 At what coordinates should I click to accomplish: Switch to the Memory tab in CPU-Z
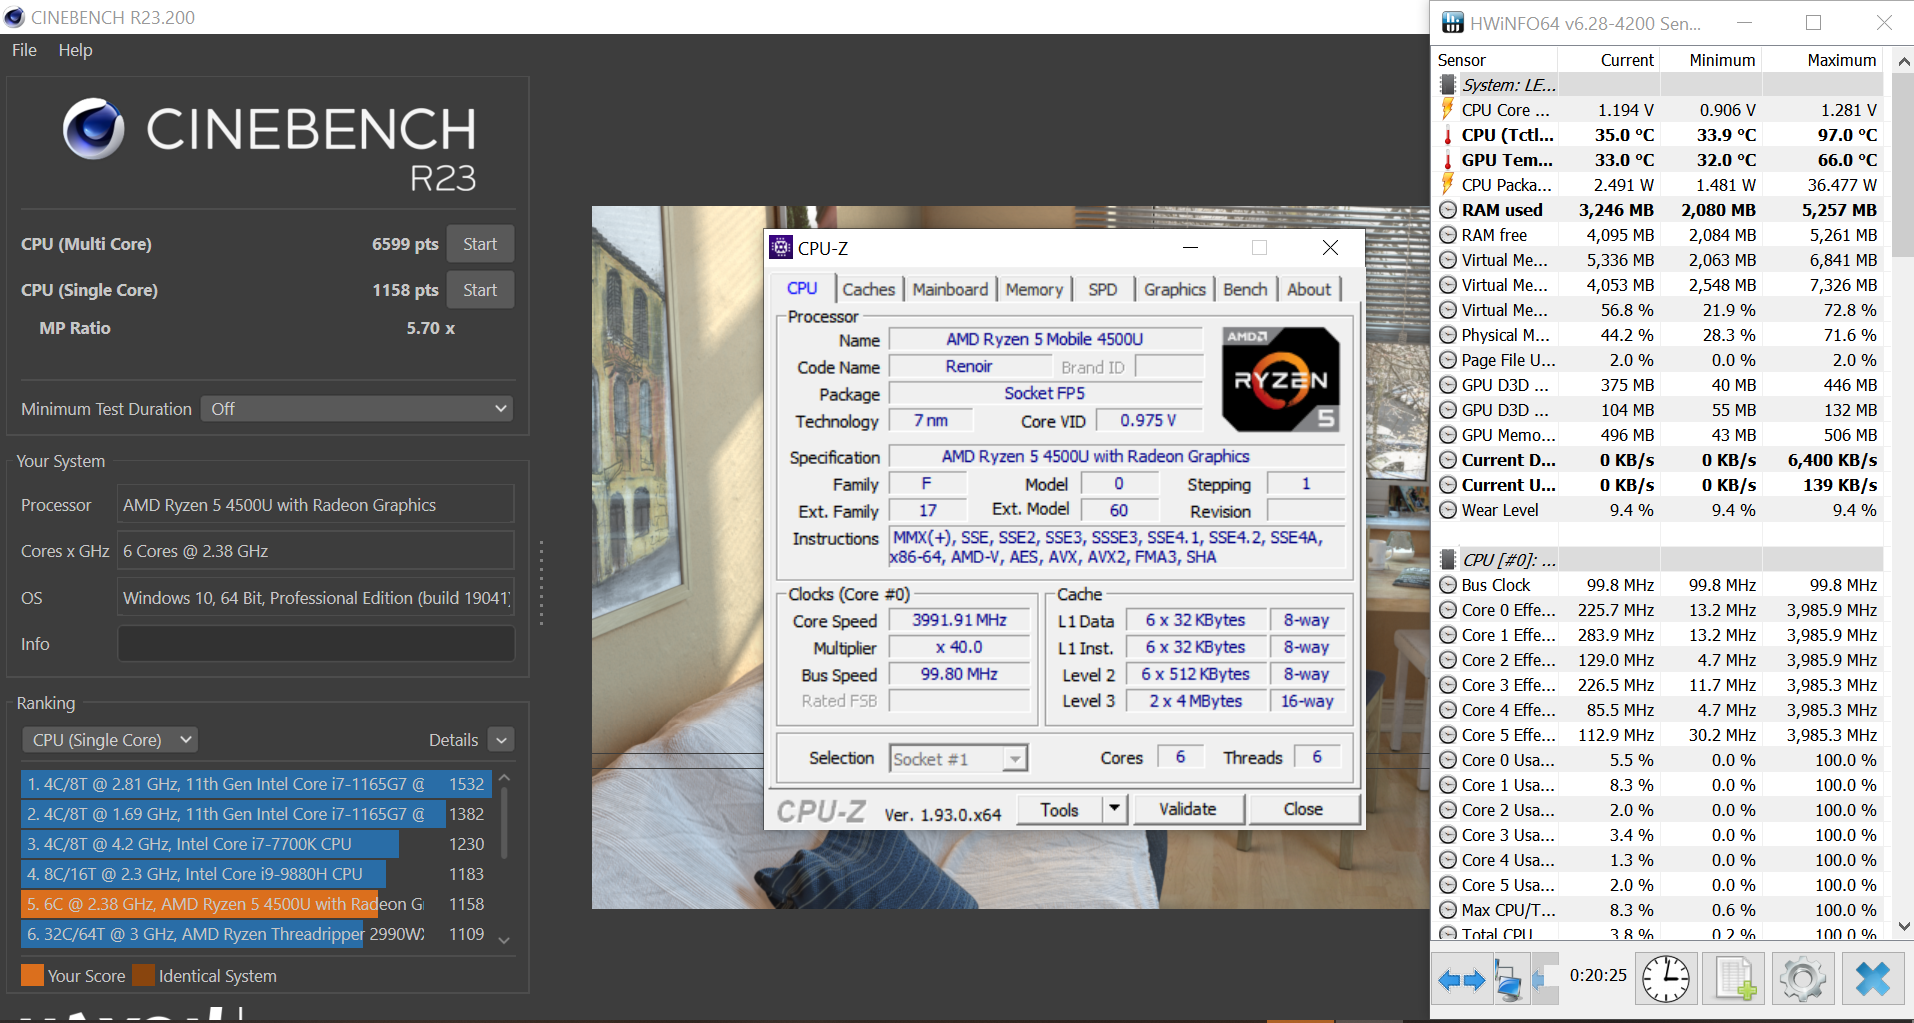[1034, 289]
